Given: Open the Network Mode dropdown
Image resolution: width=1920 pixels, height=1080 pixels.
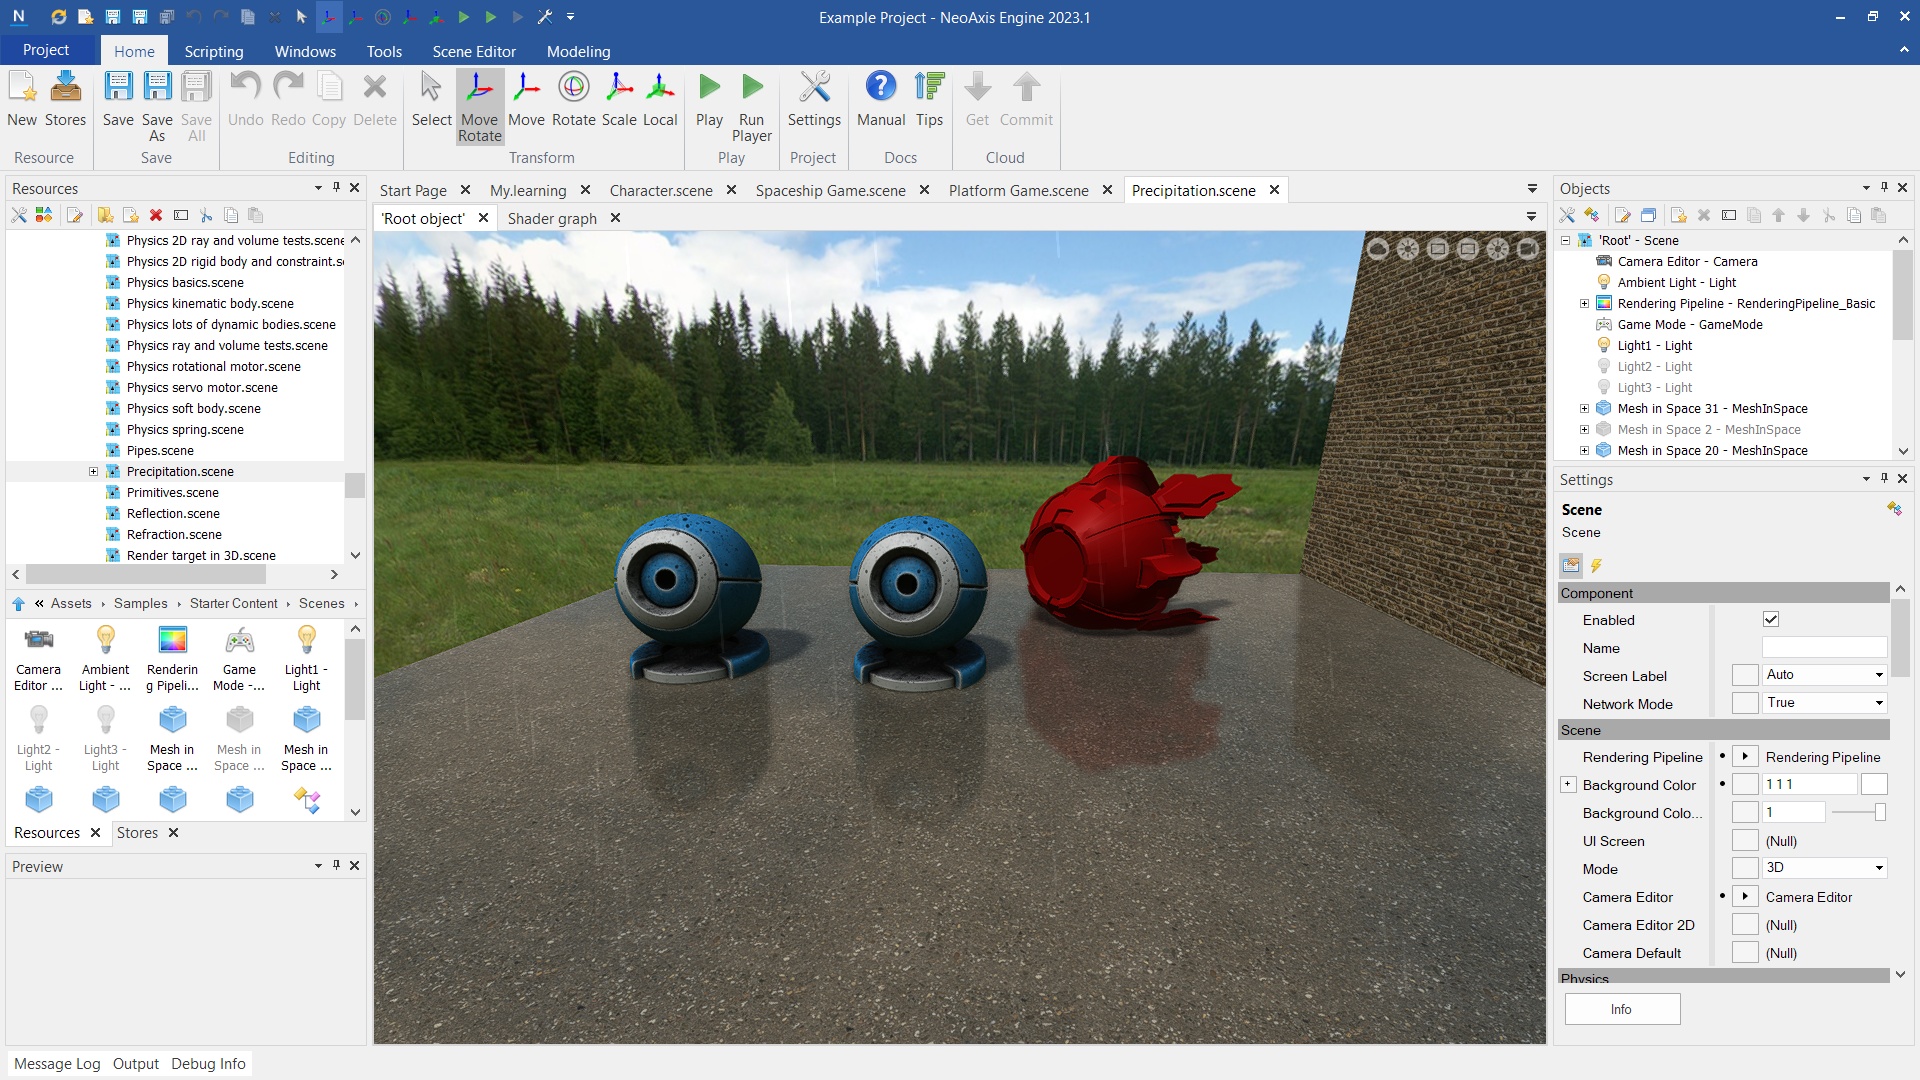Looking at the screenshot, I should pyautogui.click(x=1824, y=703).
